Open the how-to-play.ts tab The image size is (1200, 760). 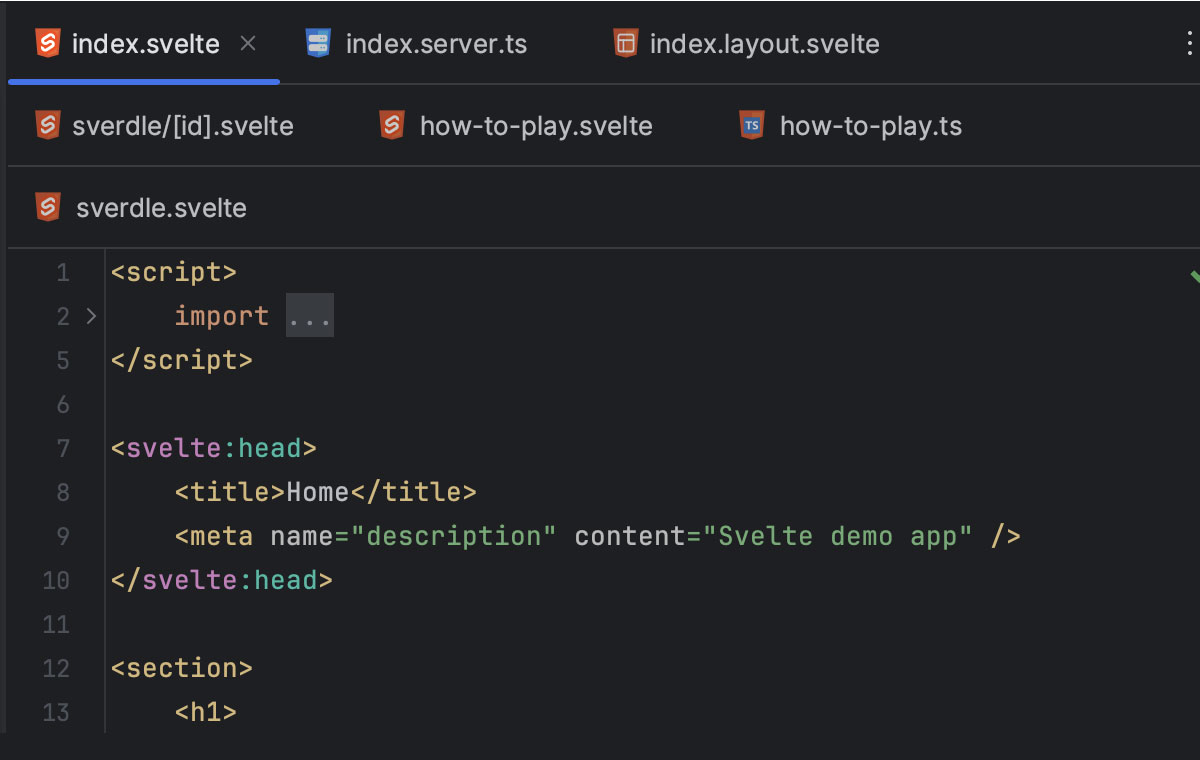click(850, 126)
